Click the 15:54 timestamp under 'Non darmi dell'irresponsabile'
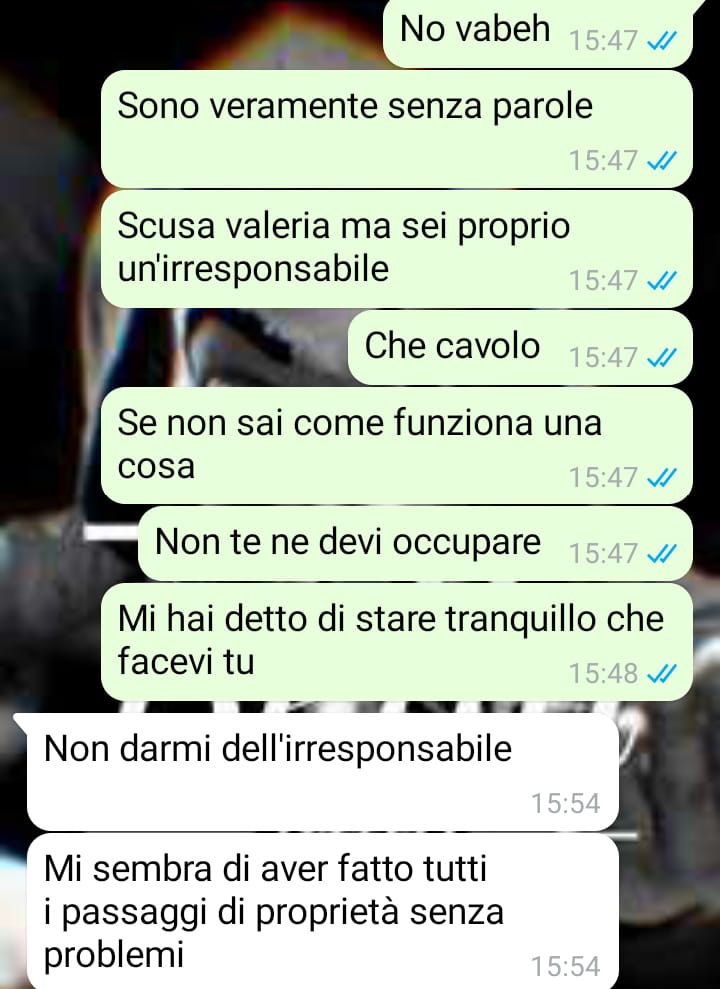This screenshot has height=989, width=720. click(x=566, y=804)
